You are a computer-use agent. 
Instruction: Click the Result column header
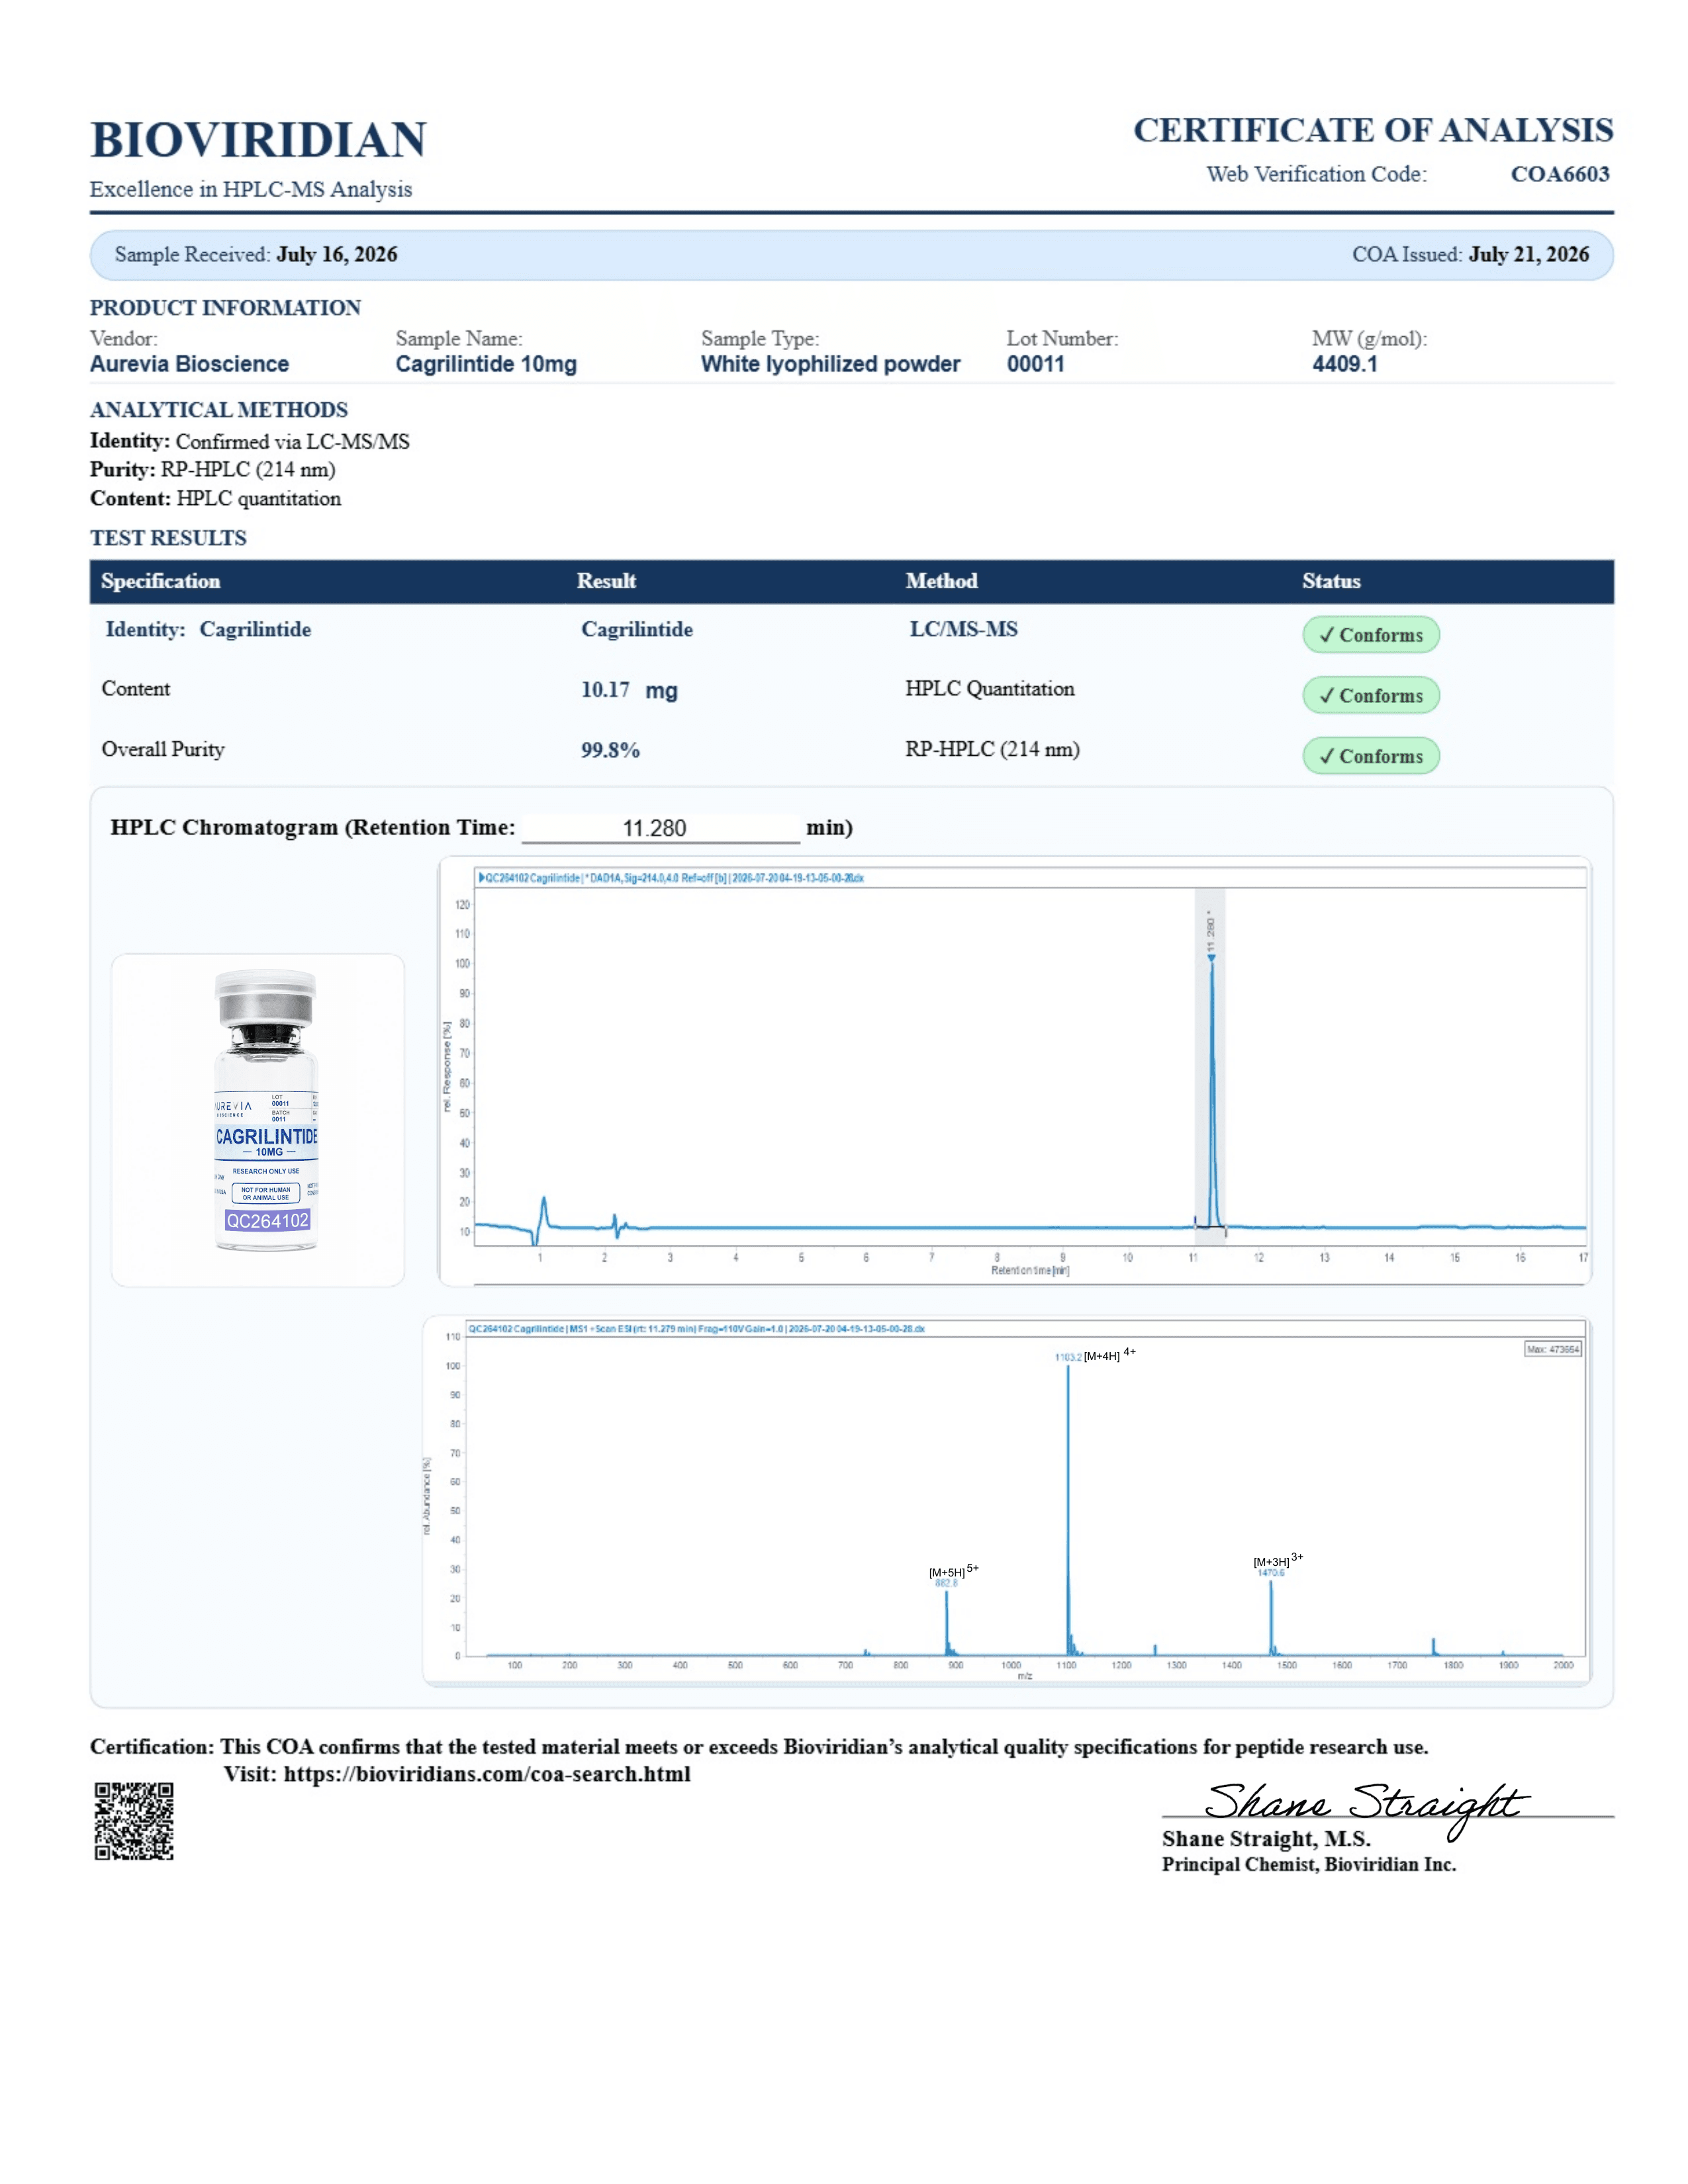[x=606, y=581]
